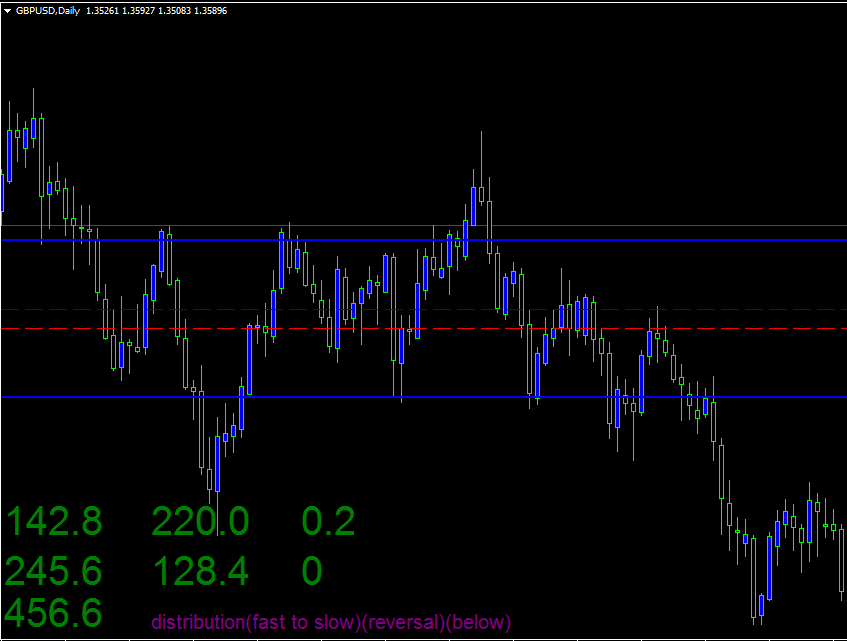Click the 220.0 indicator value

point(200,521)
